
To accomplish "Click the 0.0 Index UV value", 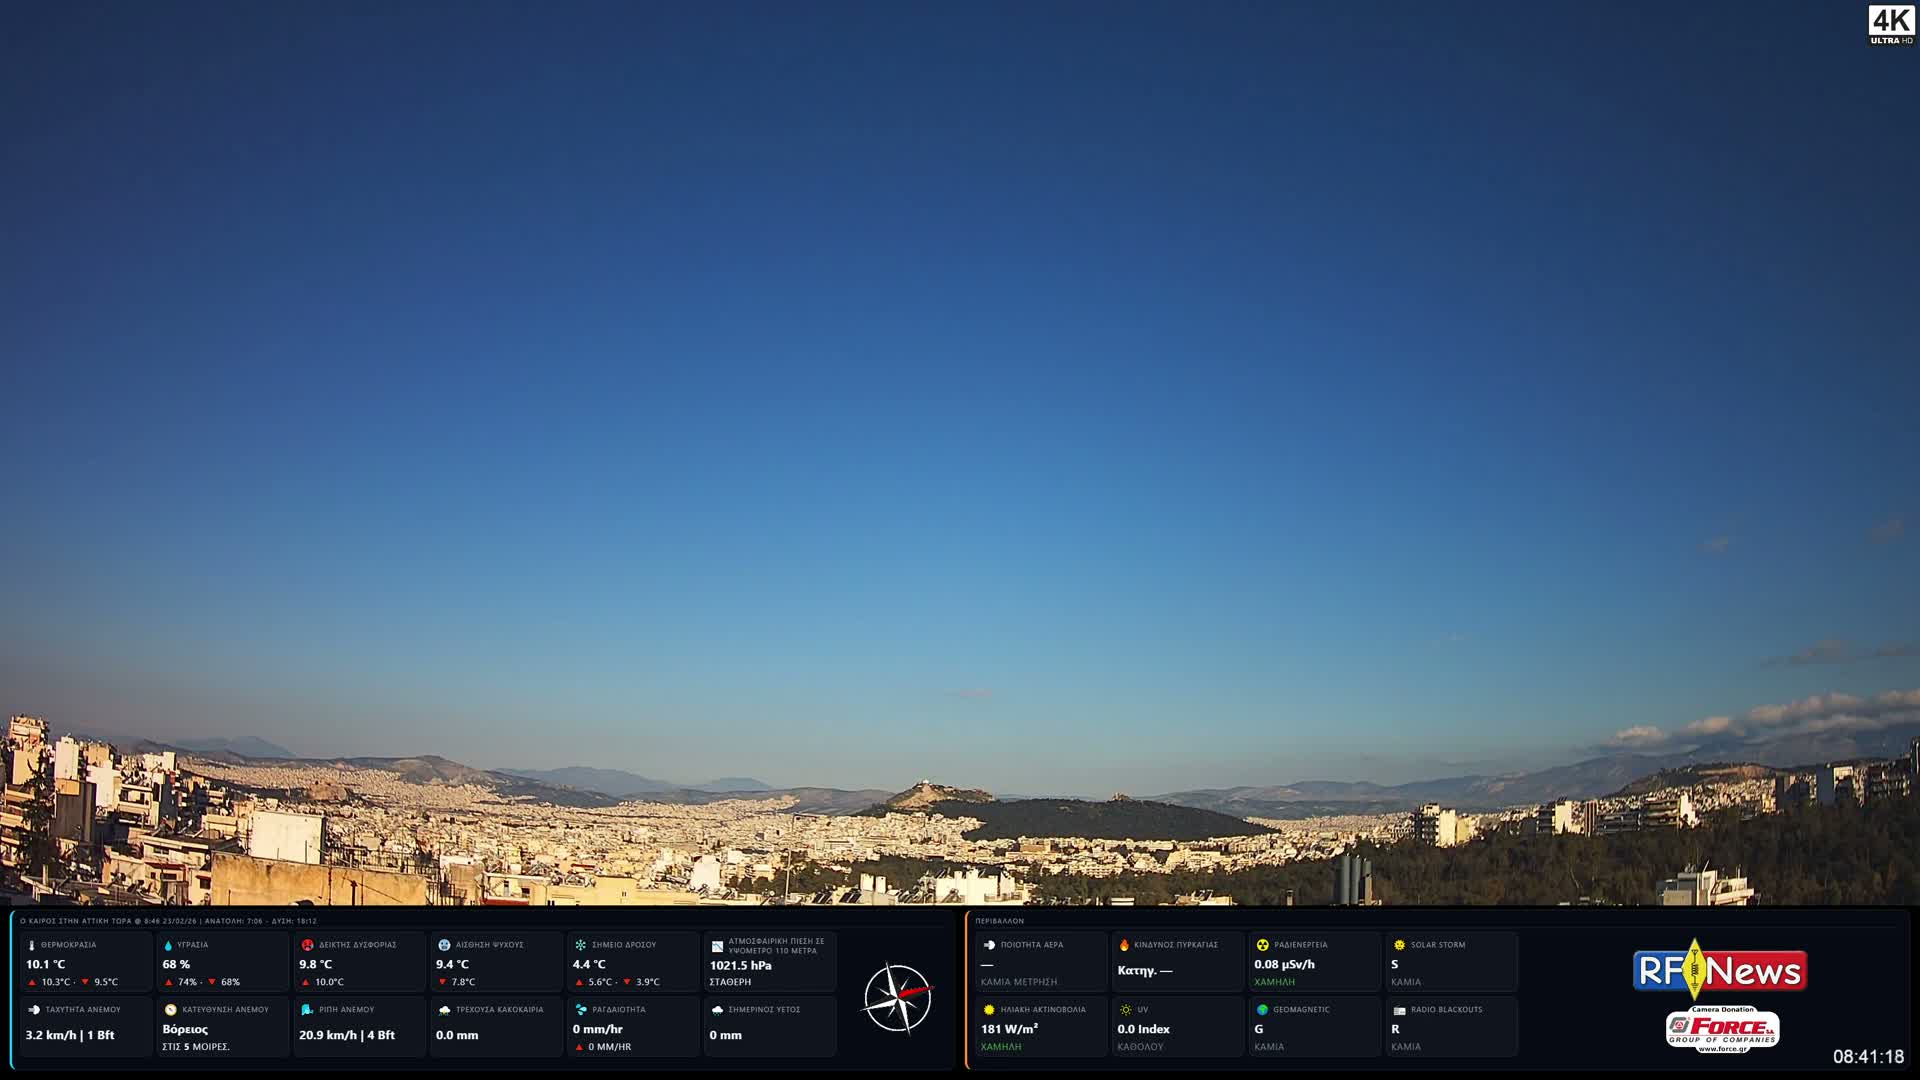I will click(x=1143, y=1029).
